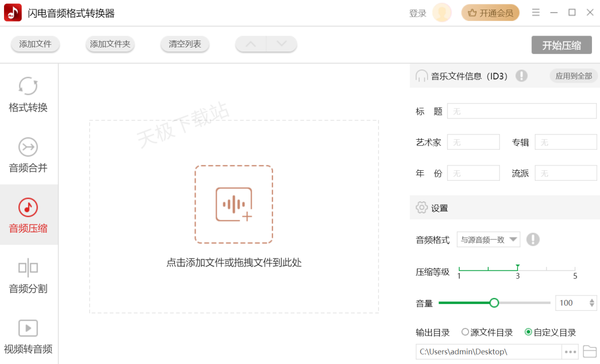
Task: Click the headphone icon in the ID3 header
Action: coord(422,76)
